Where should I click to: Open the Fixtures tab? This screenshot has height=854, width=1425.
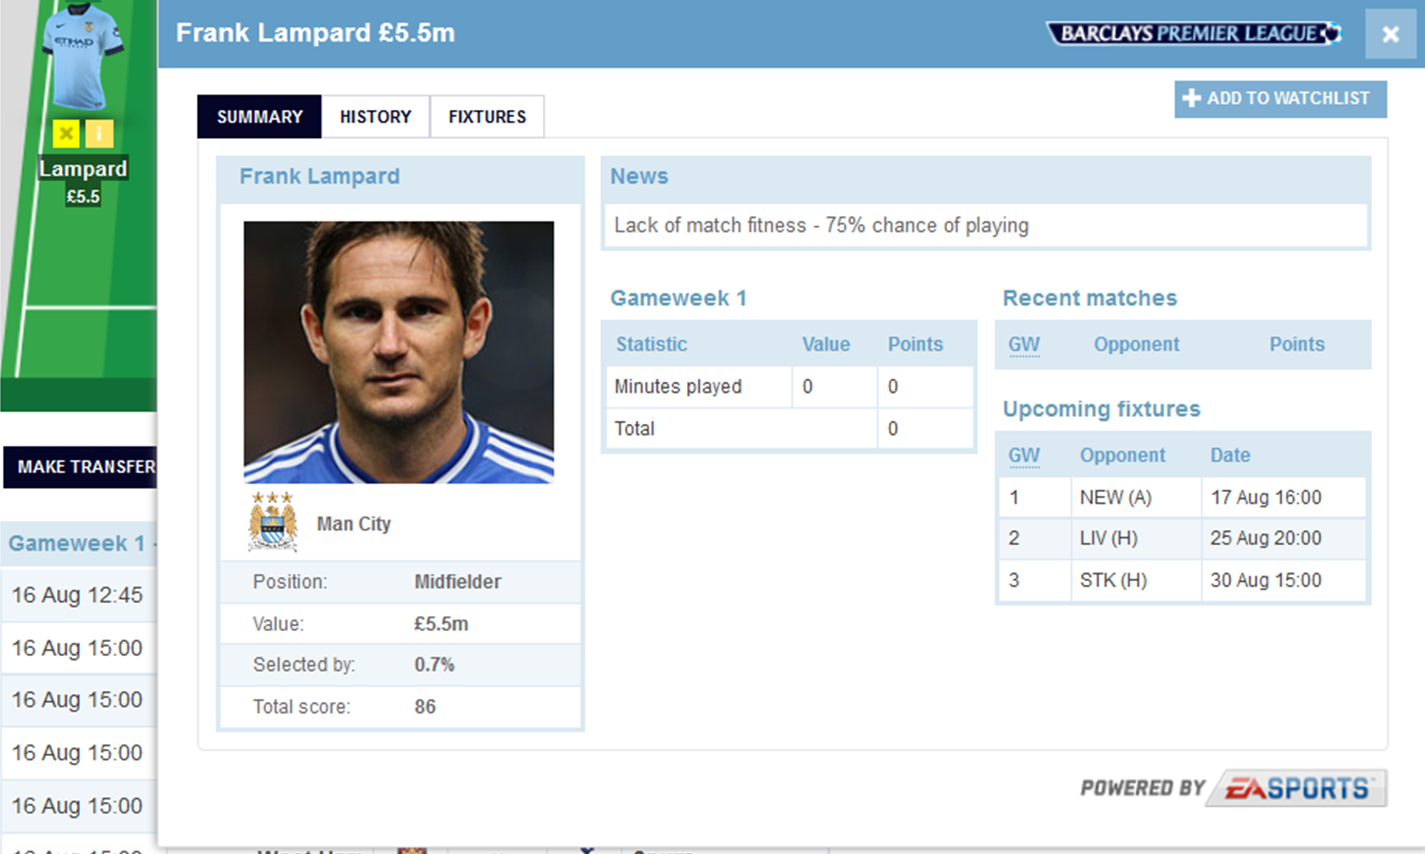click(487, 117)
